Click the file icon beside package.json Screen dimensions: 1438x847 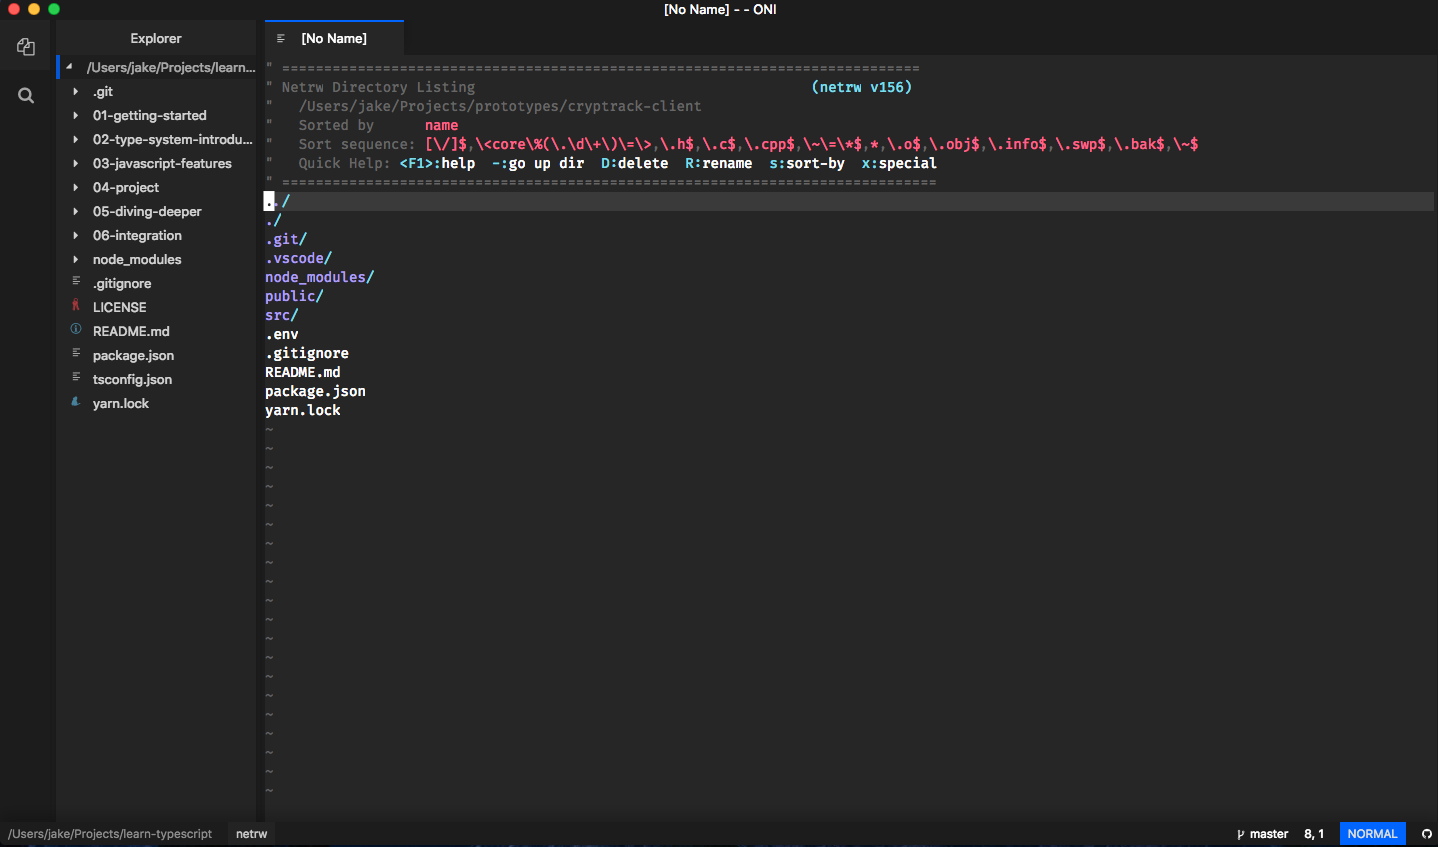[x=76, y=354]
